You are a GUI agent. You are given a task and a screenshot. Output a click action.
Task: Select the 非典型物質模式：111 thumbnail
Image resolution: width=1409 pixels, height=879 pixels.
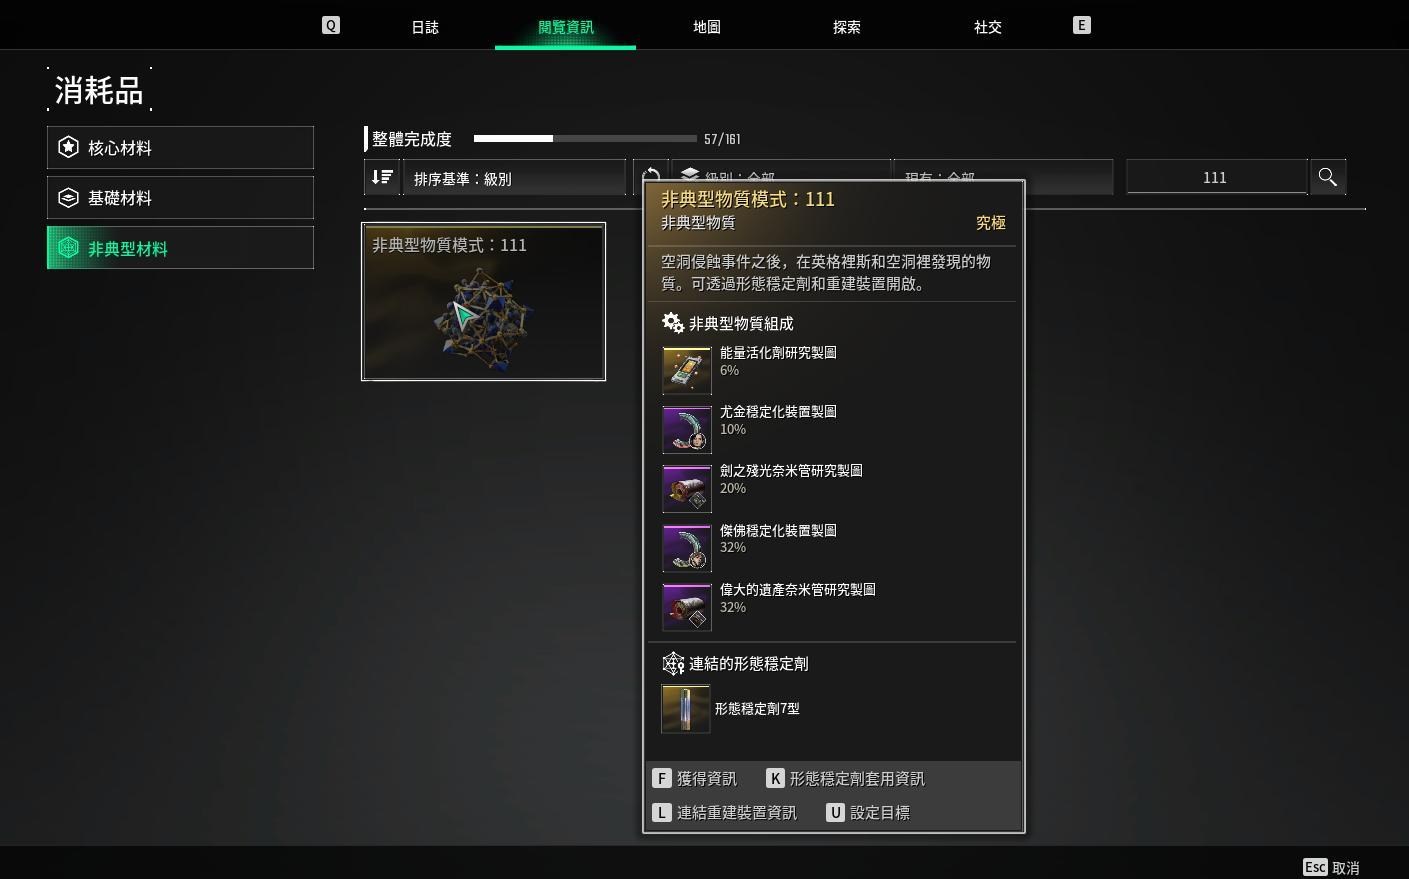point(483,301)
